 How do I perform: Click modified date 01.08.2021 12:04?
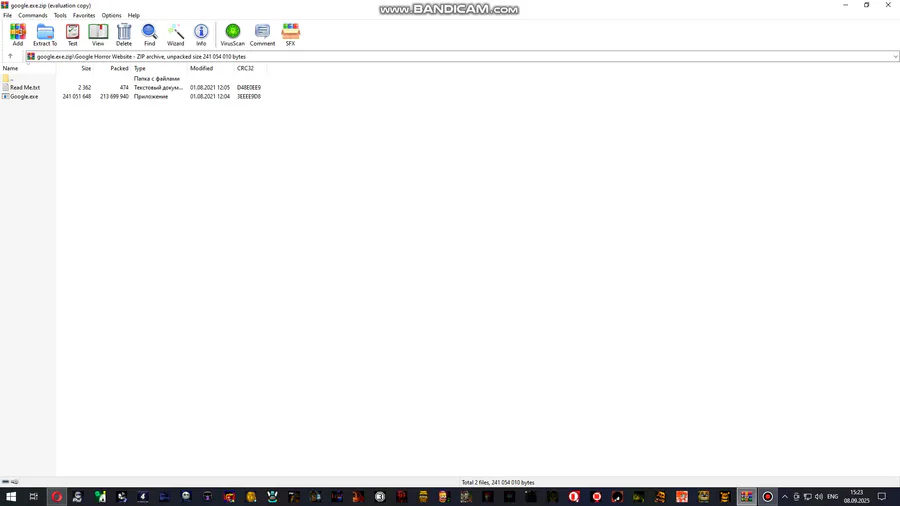(x=210, y=97)
